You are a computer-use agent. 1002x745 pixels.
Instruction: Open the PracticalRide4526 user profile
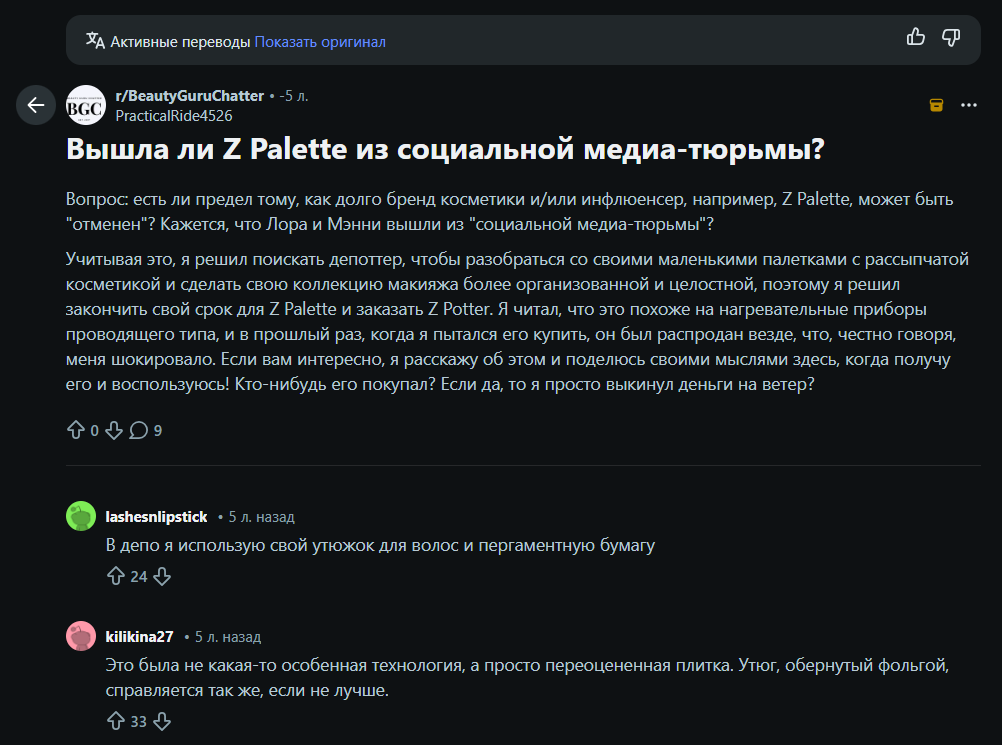coord(173,115)
